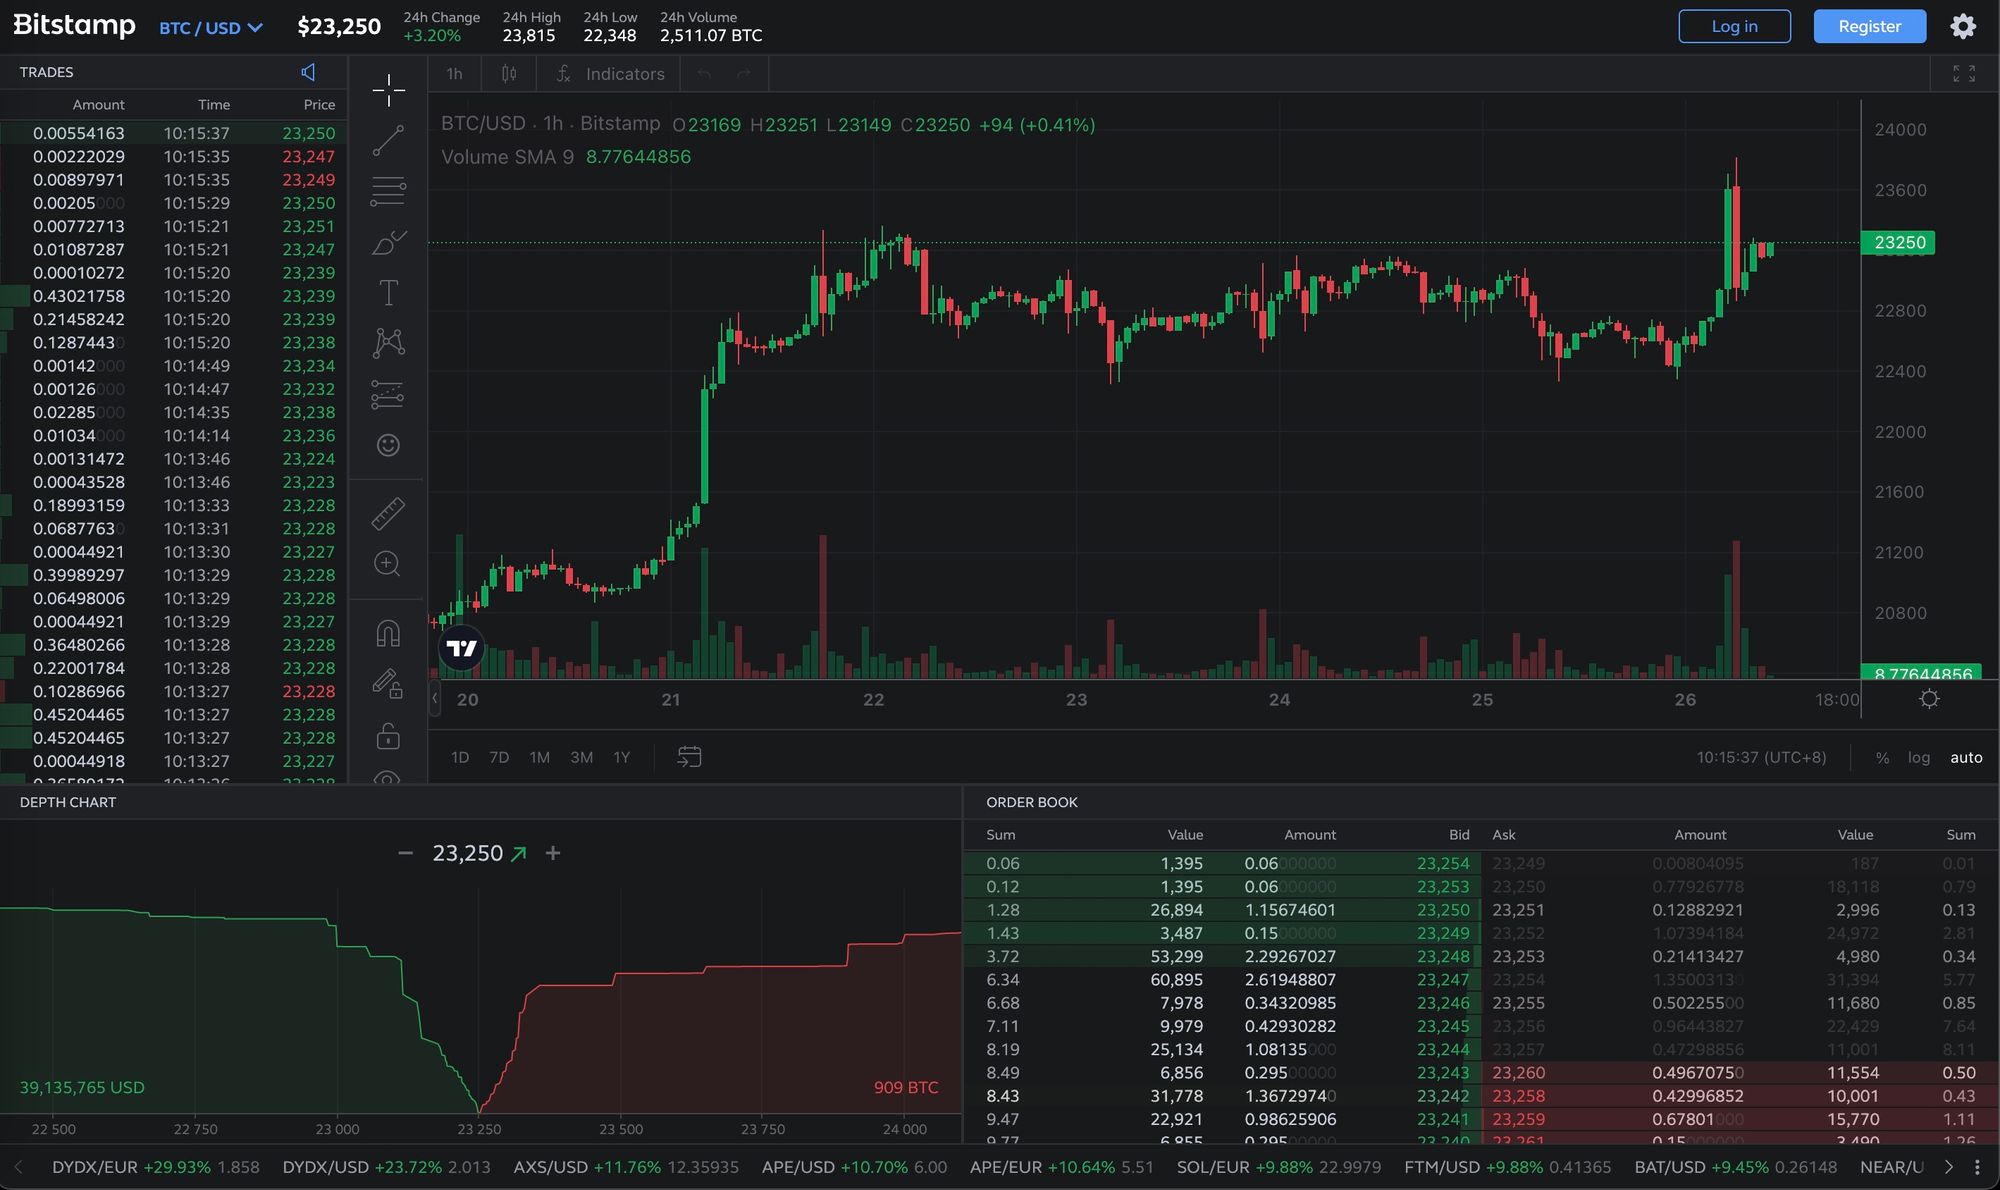This screenshot has width=2000, height=1190.
Task: Open DYDX/USD ticker pair
Action: click(x=386, y=1167)
